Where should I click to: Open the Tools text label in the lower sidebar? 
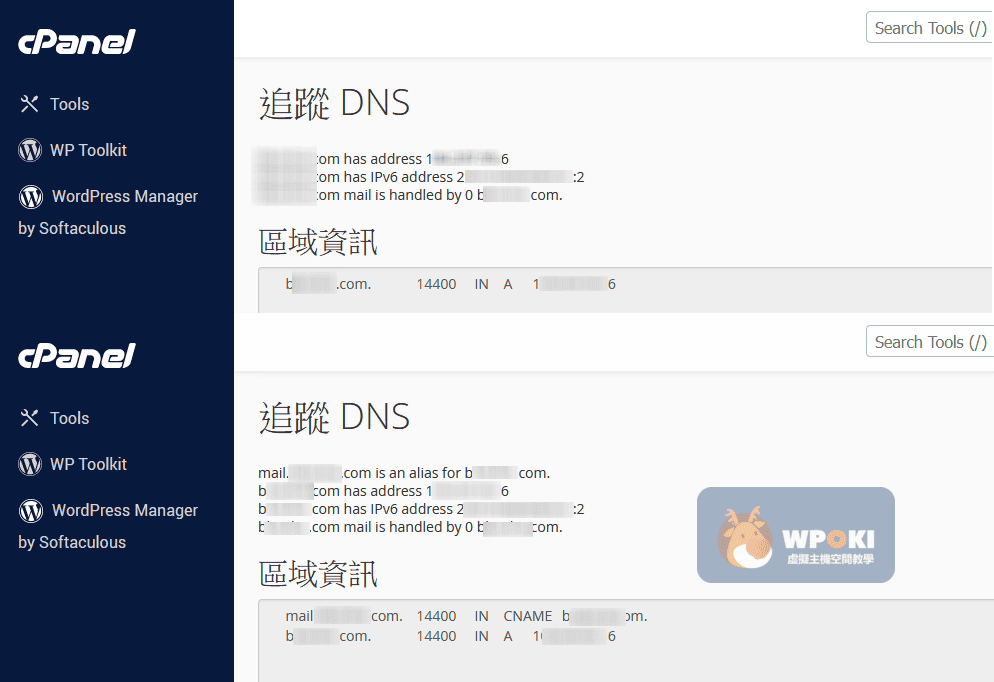pyautogui.click(x=70, y=418)
